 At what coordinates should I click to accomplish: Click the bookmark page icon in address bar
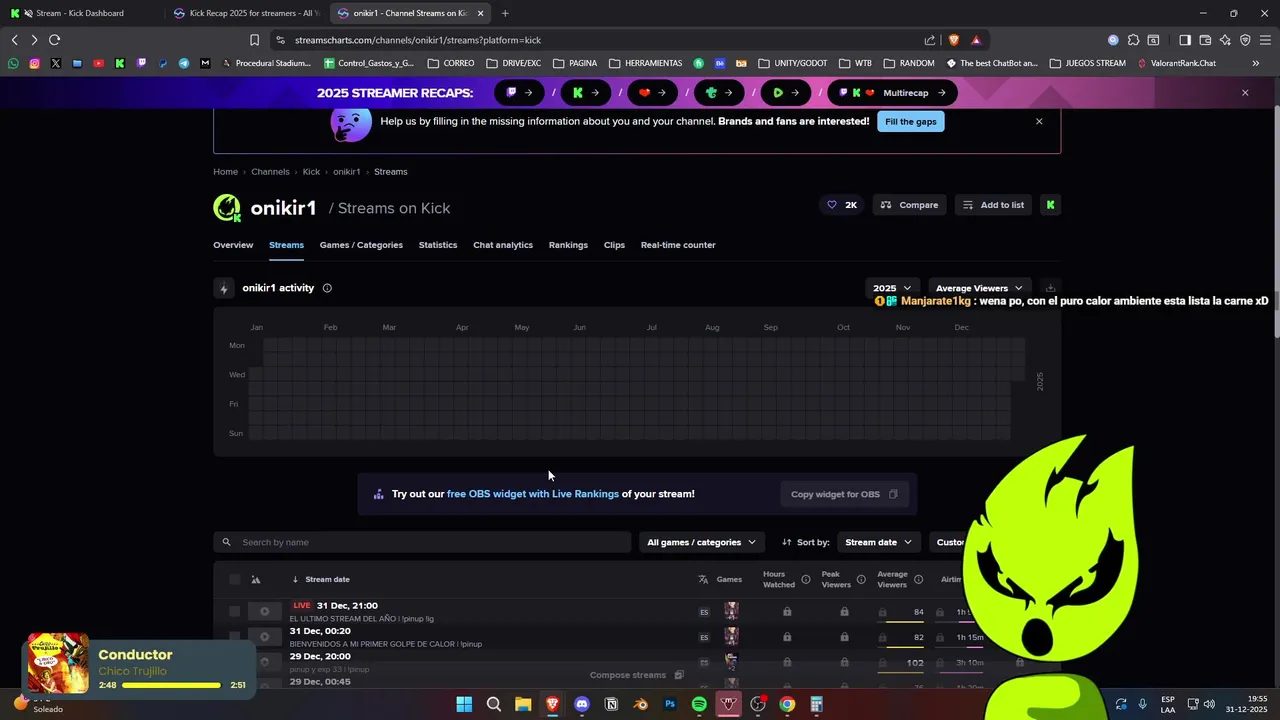coord(254,40)
